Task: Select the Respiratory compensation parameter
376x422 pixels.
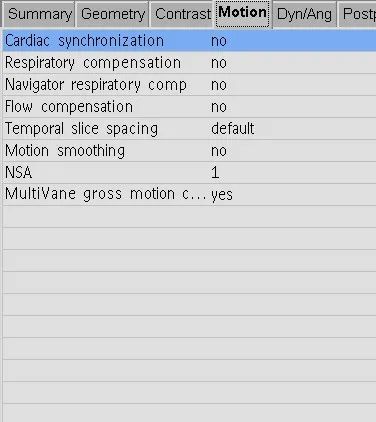Action: pos(93,63)
